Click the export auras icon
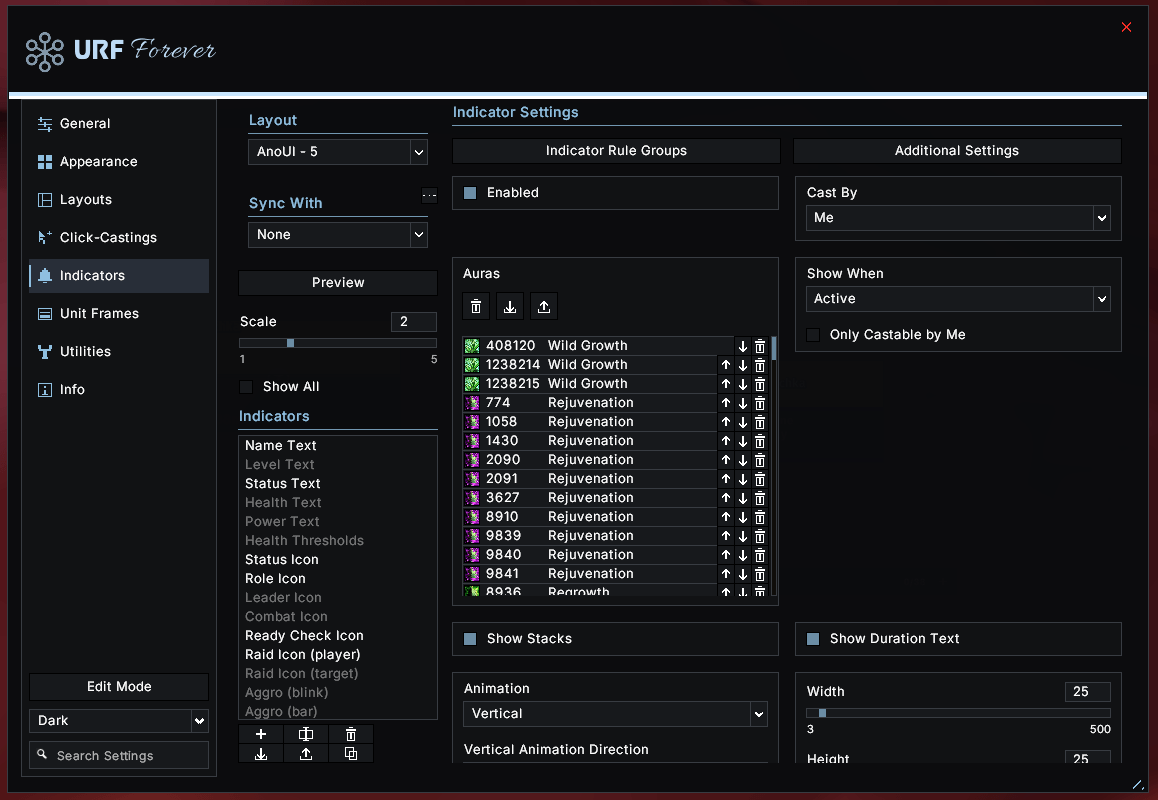This screenshot has width=1158, height=800. click(x=544, y=307)
